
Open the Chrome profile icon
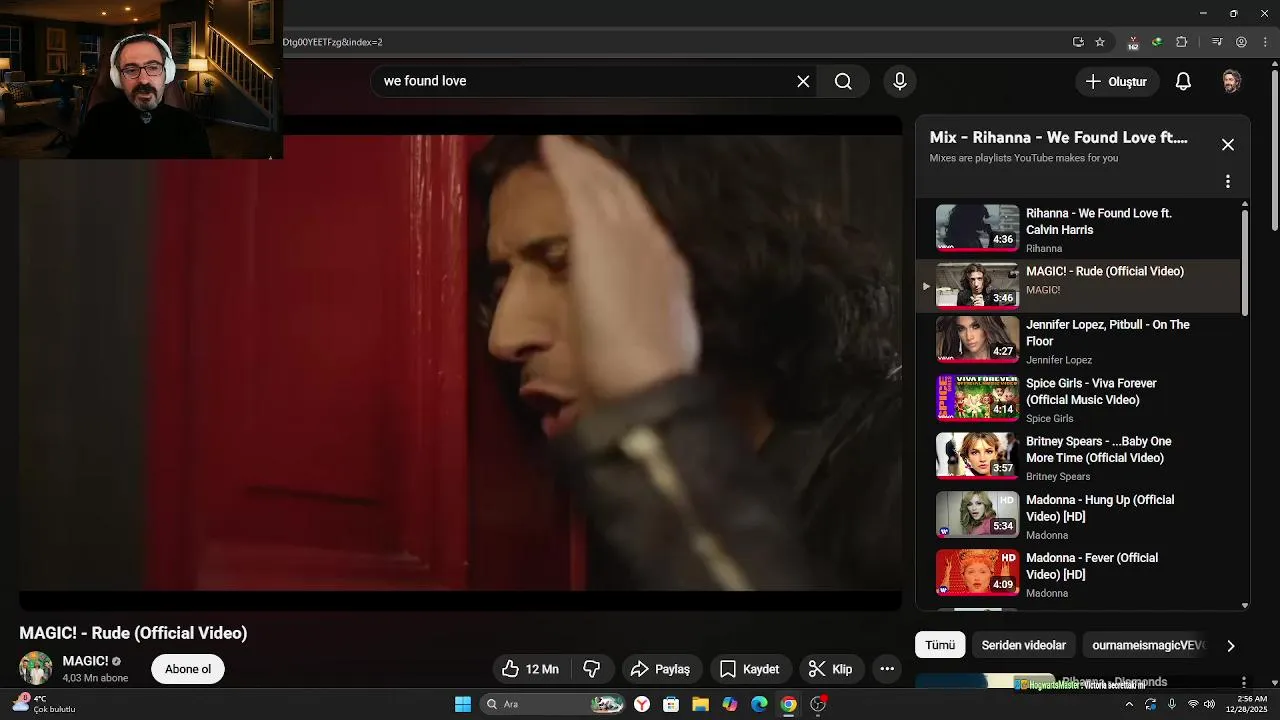tap(1241, 42)
